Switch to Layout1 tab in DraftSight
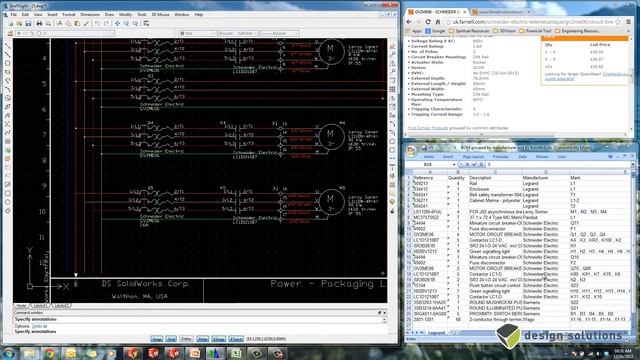Viewport: 640px width, 360px height. point(40,305)
